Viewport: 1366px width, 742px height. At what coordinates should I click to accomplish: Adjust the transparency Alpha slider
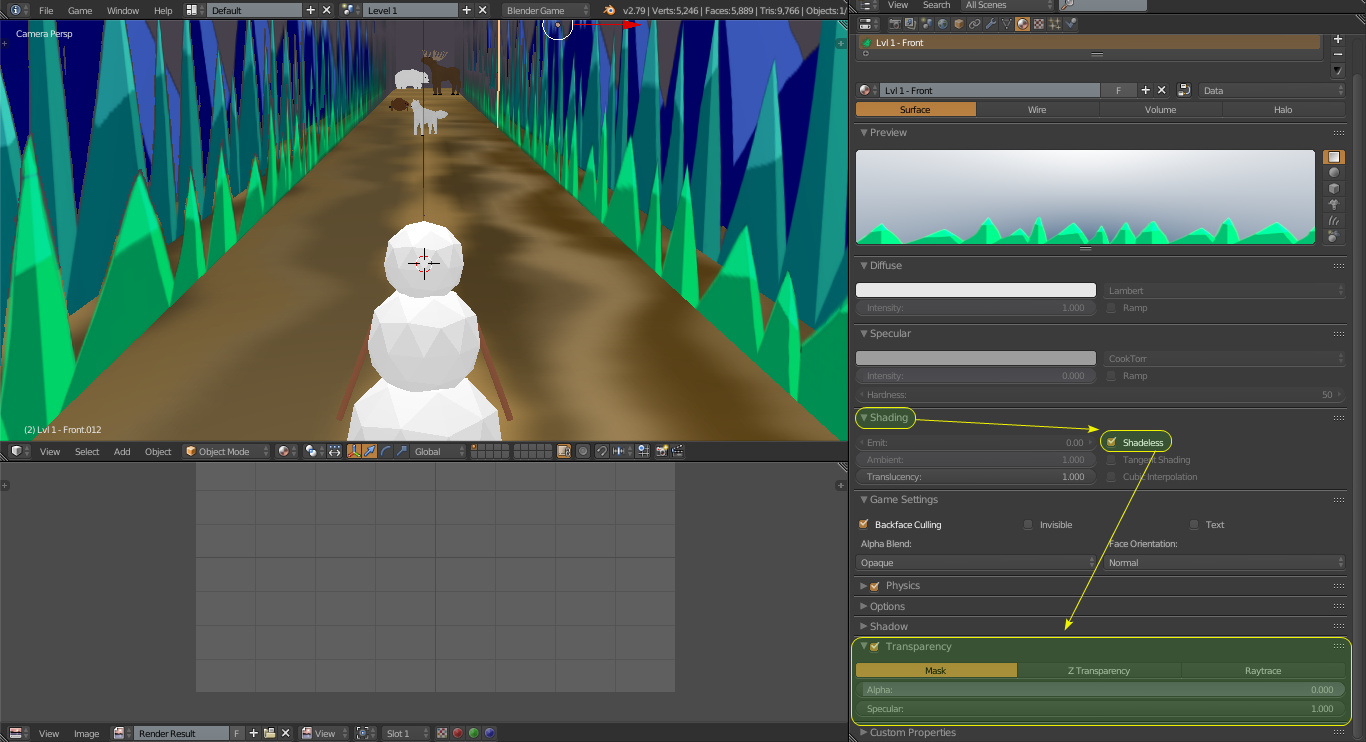(1101, 690)
